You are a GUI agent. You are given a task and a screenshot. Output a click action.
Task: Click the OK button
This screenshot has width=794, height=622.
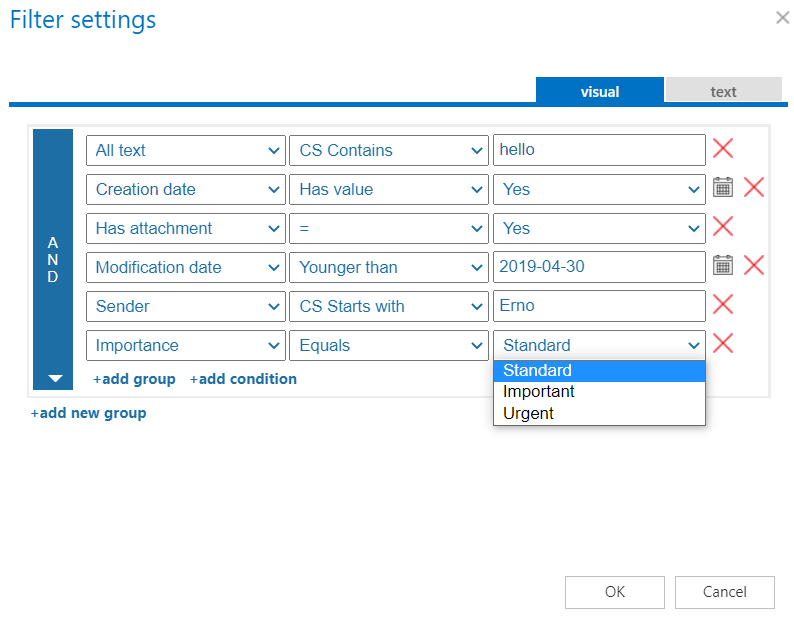pyautogui.click(x=614, y=592)
